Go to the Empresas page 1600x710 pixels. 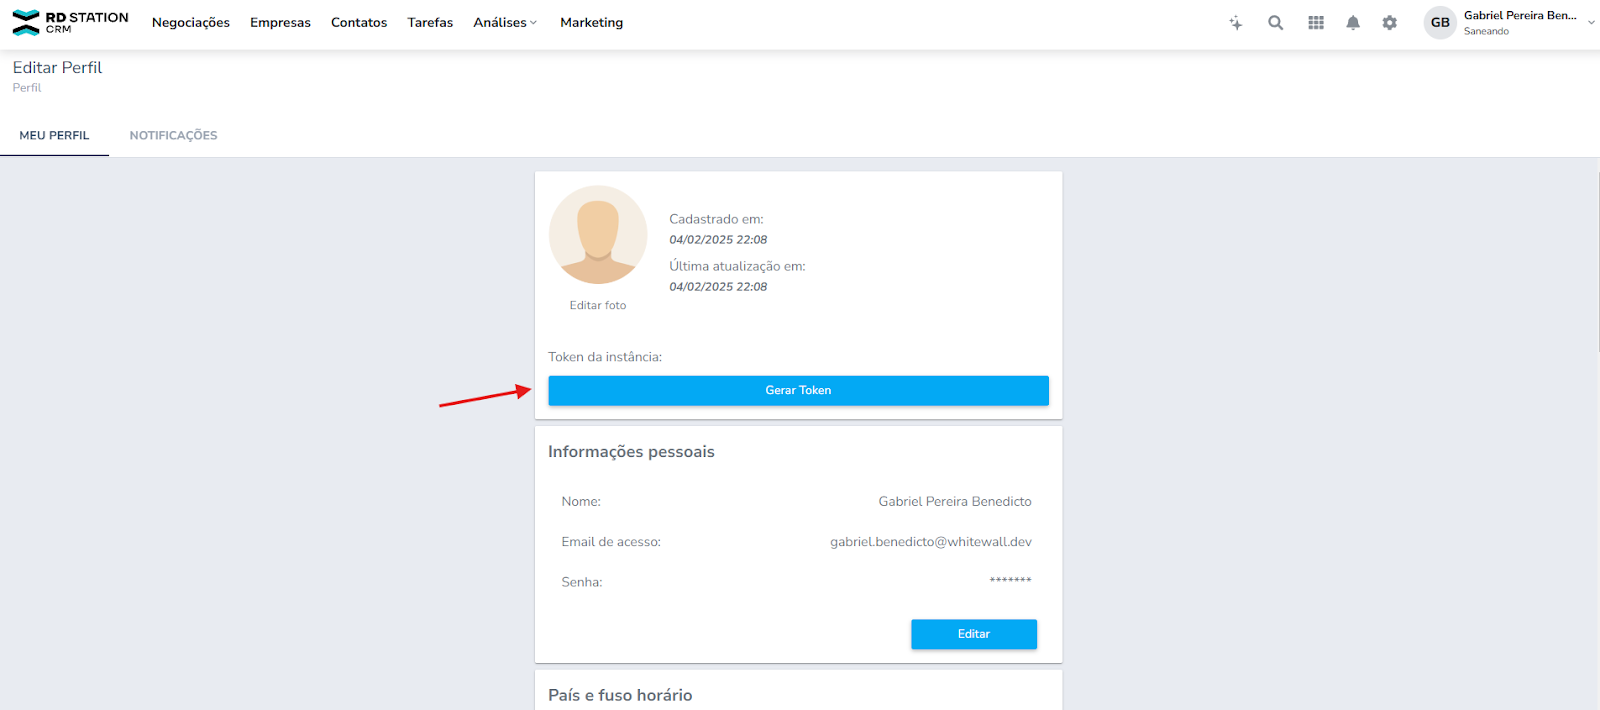[280, 23]
